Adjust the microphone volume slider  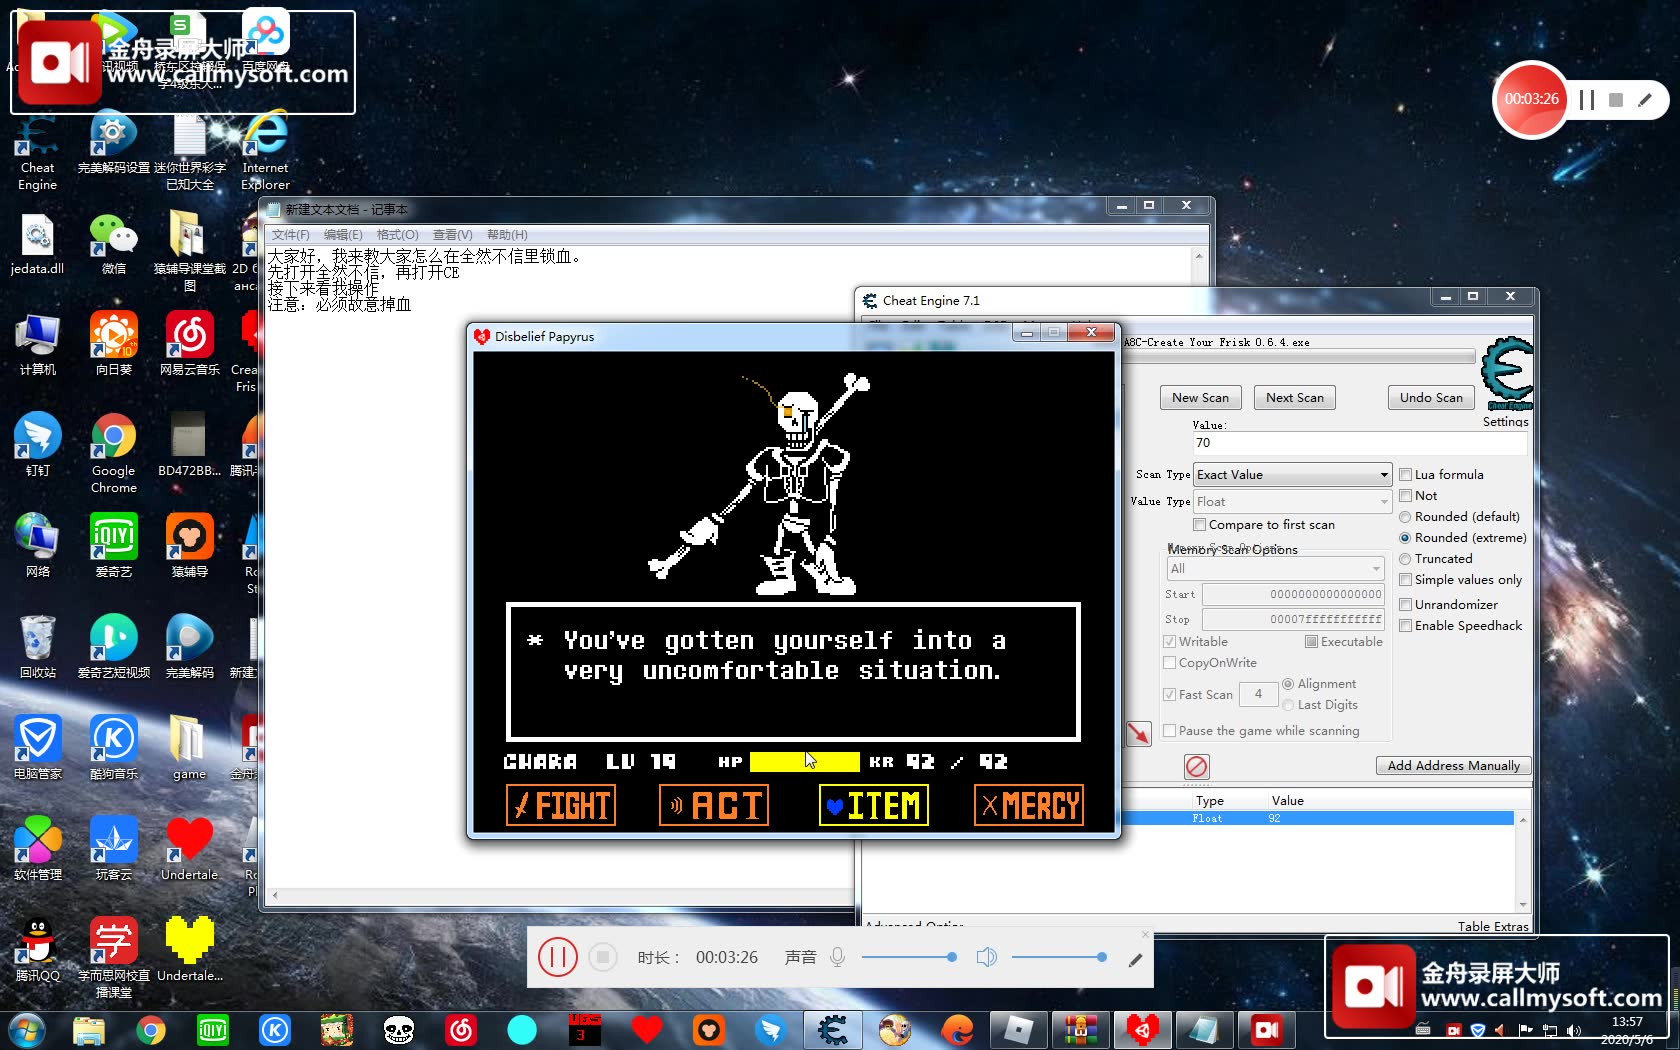[x=908, y=957]
